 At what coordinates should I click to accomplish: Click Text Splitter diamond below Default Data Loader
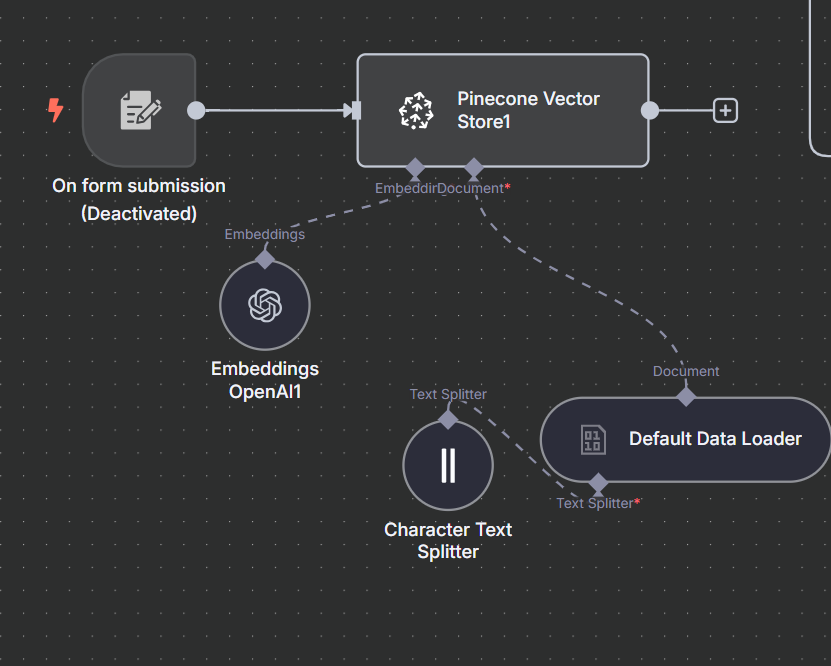tap(598, 483)
